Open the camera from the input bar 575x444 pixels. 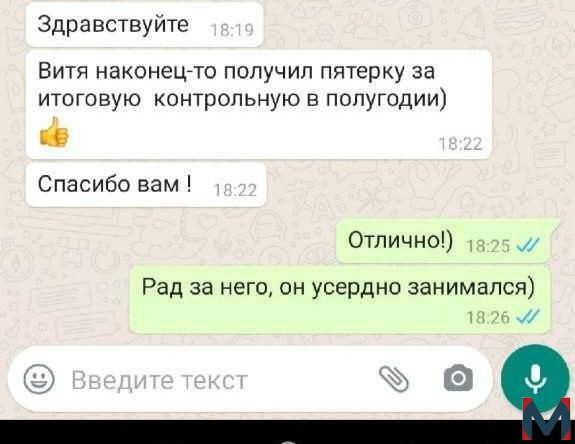pyautogui.click(x=458, y=378)
